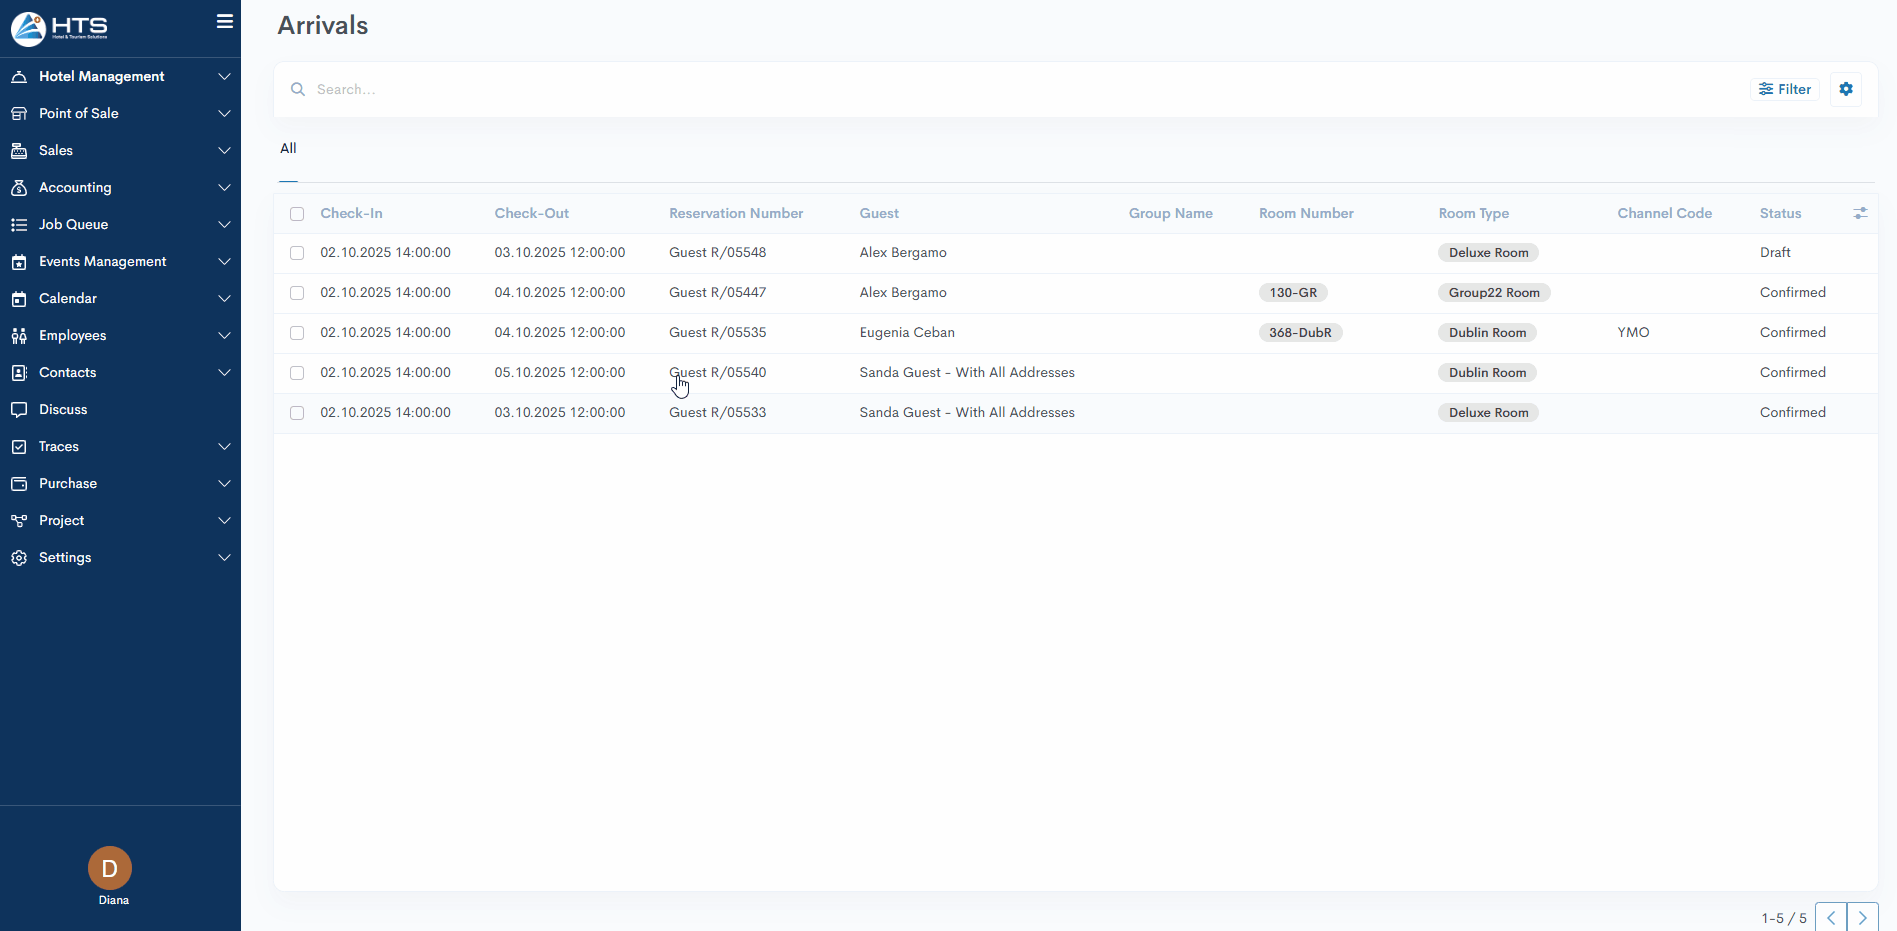
Task: Click the column adjust icon in table header
Action: [1860, 213]
